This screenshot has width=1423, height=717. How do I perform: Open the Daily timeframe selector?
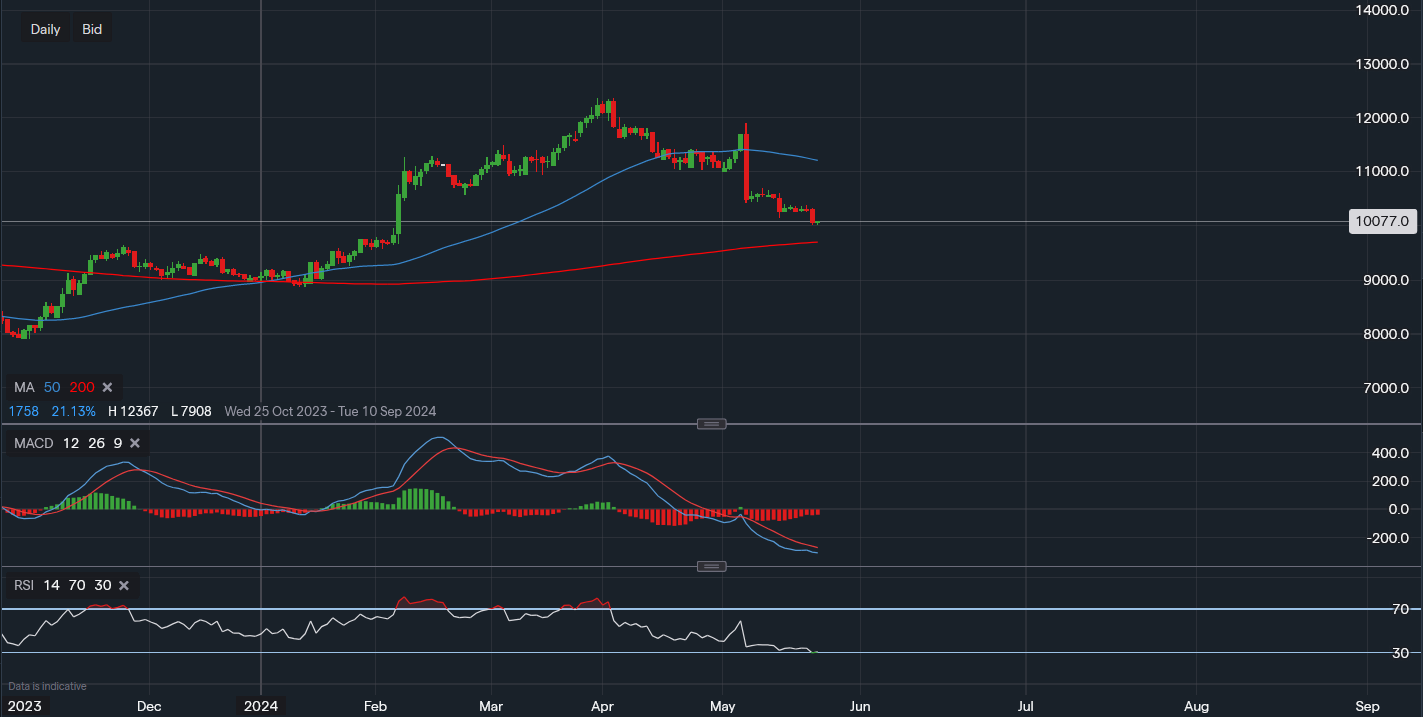point(45,29)
